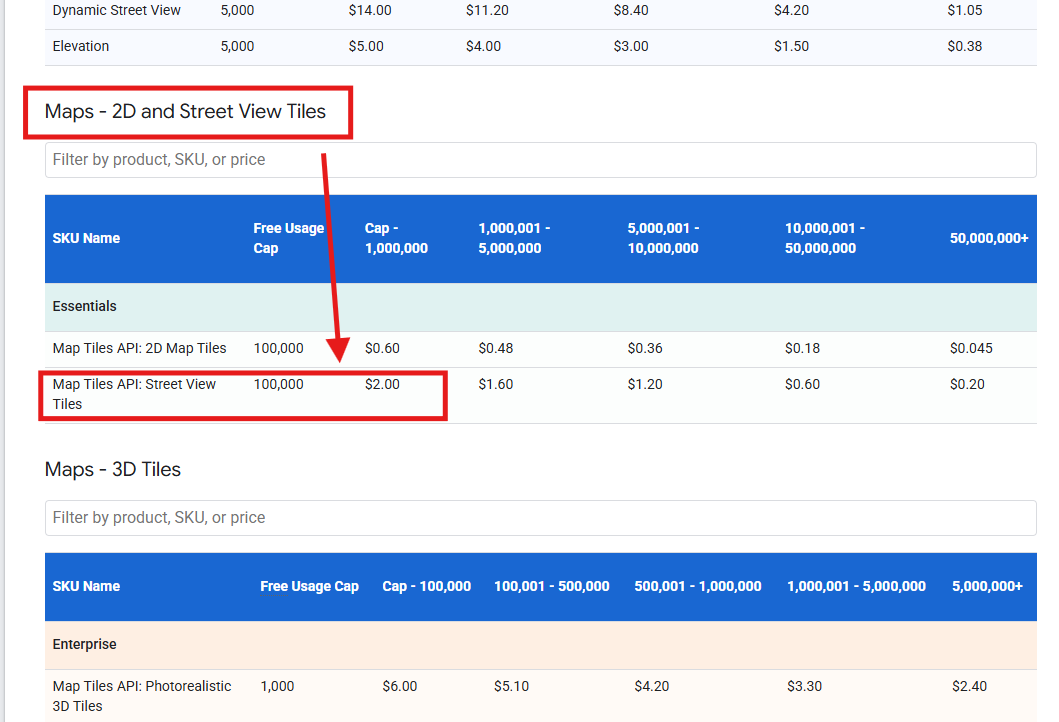
Task: Click the $2.40 price cell
Action: point(969,686)
